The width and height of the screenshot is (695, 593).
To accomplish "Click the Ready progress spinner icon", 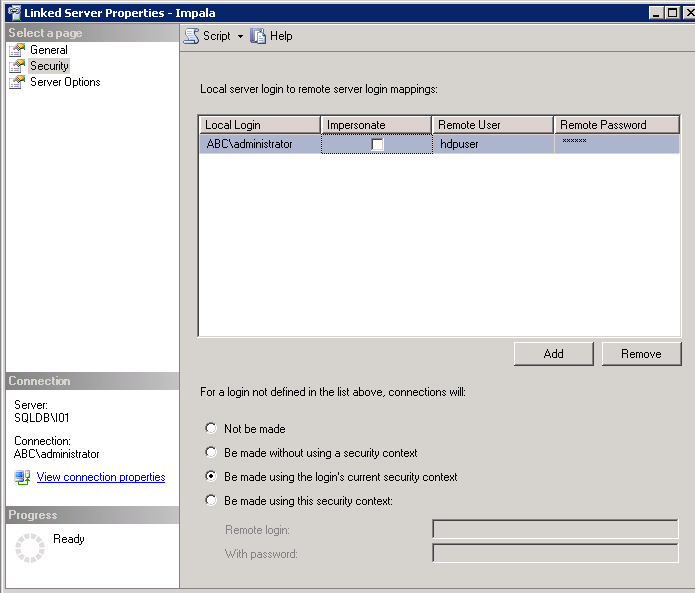I will [x=30, y=548].
